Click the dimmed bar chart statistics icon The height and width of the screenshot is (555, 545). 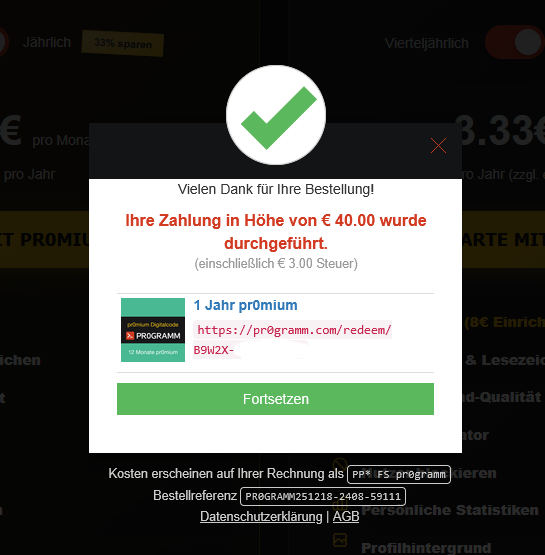[340, 505]
